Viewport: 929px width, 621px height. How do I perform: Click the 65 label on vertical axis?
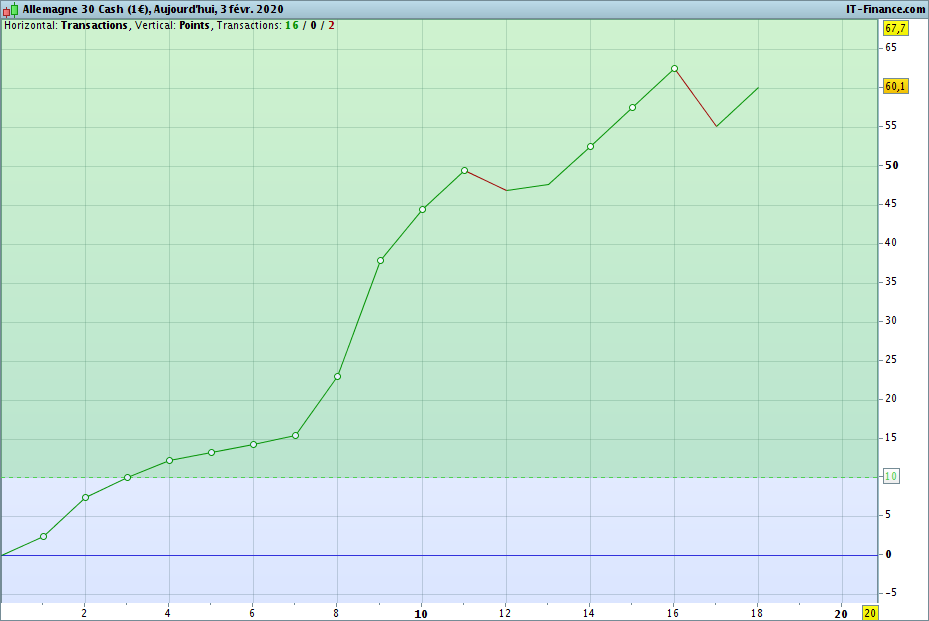click(891, 47)
